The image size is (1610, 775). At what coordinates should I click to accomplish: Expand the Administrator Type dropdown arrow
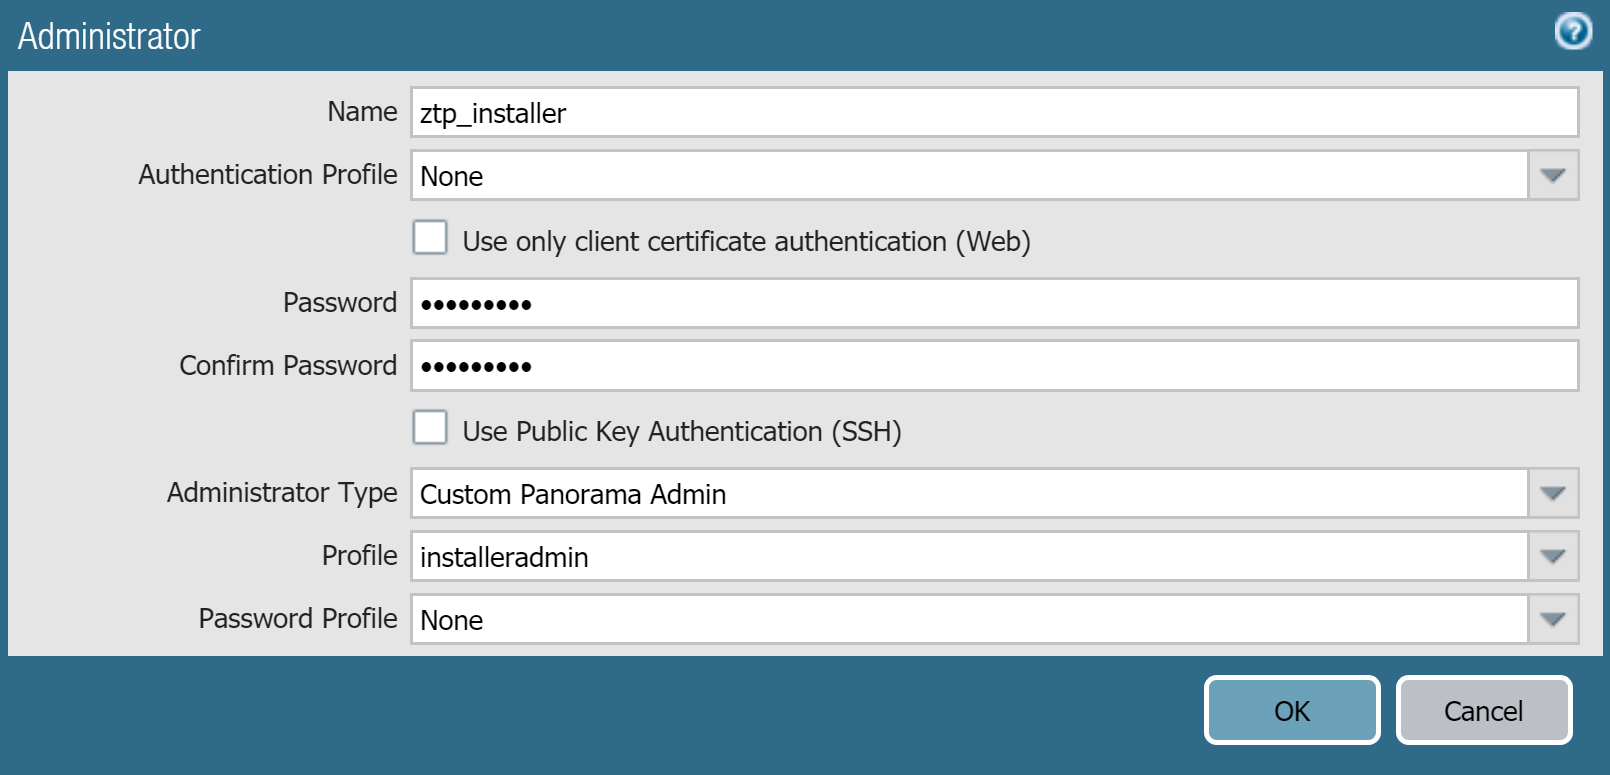click(1553, 494)
